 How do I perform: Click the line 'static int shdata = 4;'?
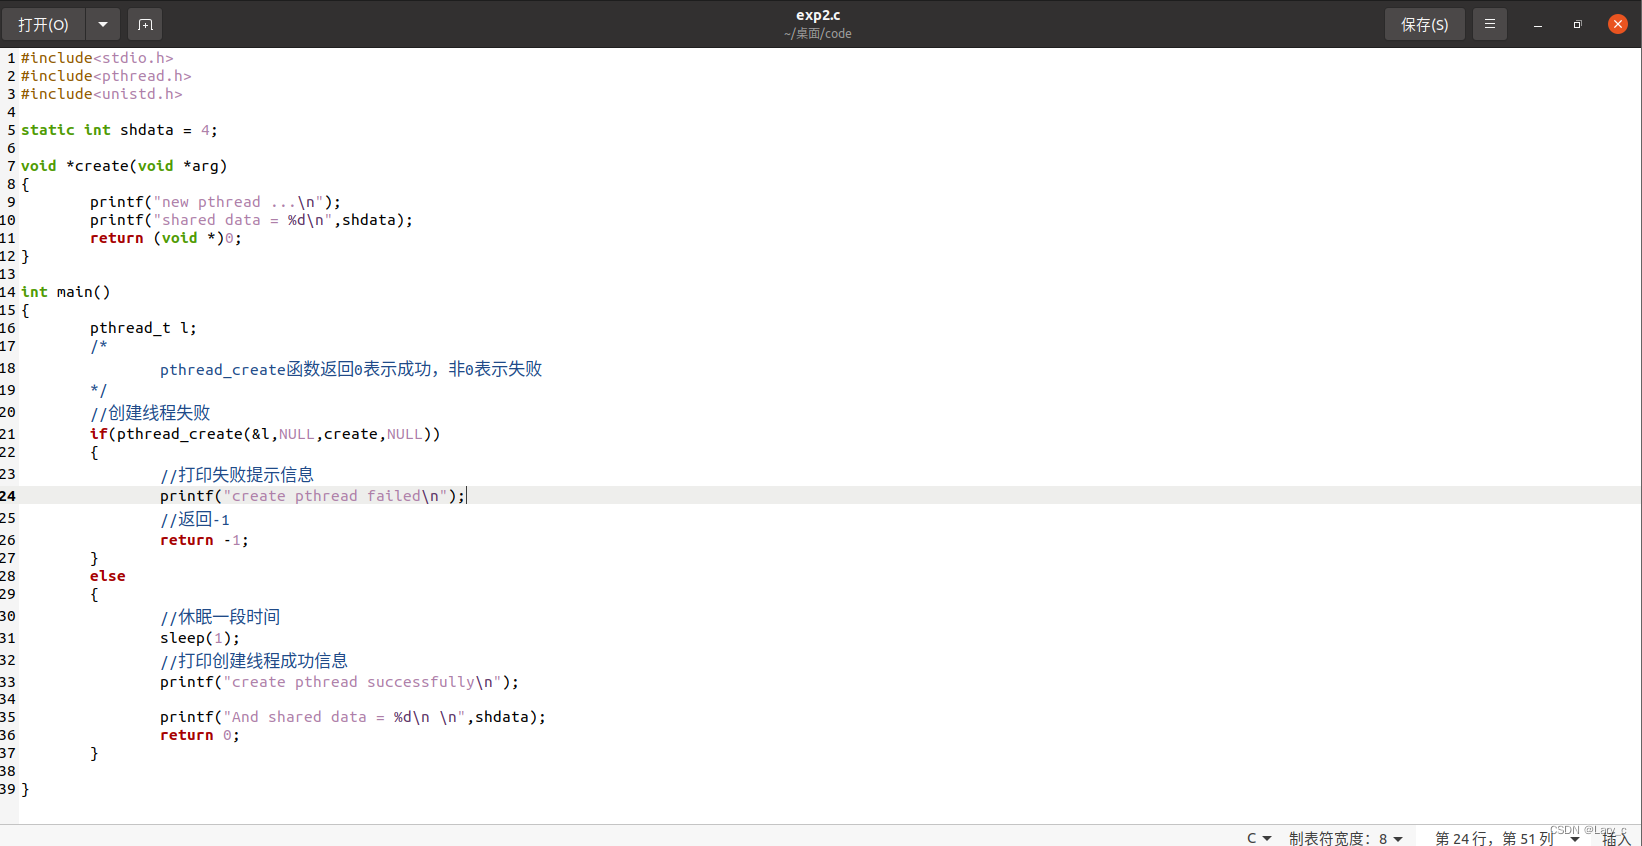[x=119, y=130]
